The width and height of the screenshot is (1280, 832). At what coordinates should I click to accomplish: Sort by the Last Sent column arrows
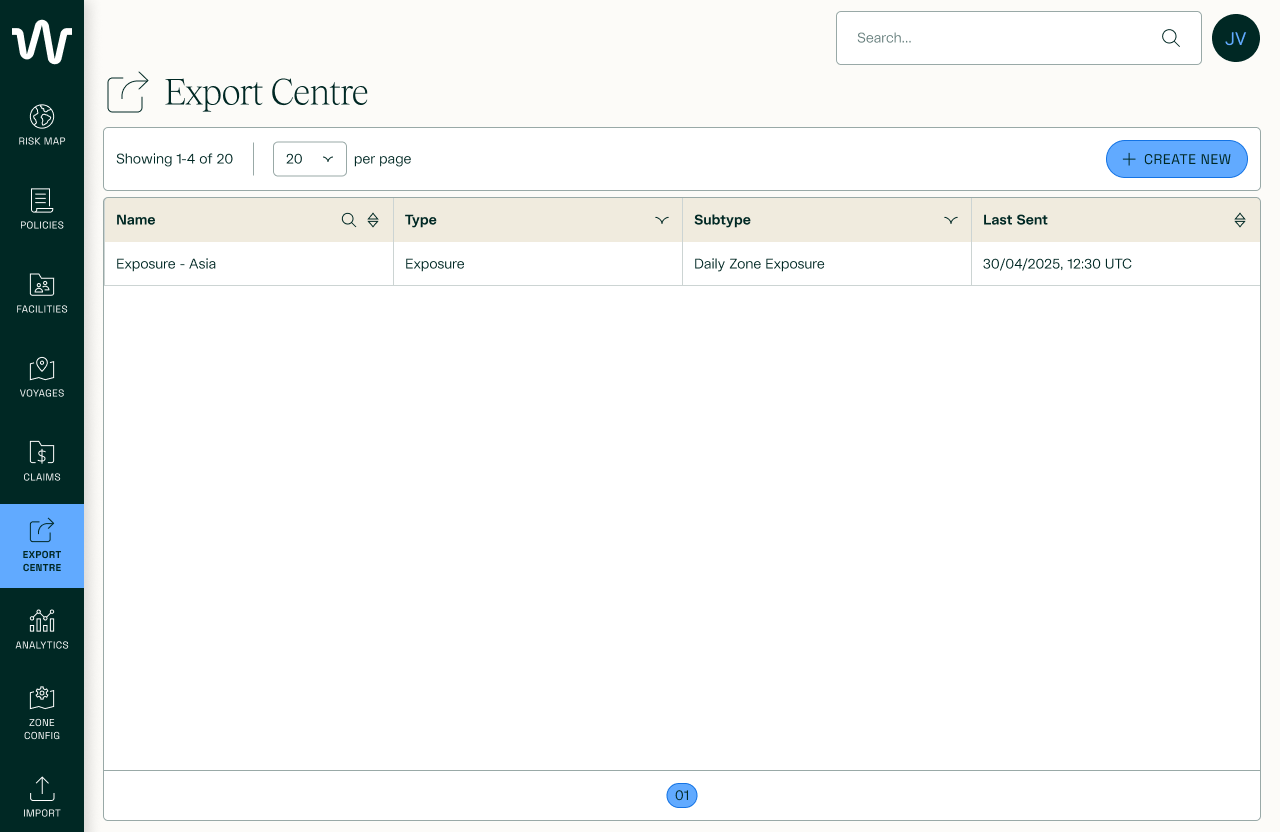click(1240, 220)
